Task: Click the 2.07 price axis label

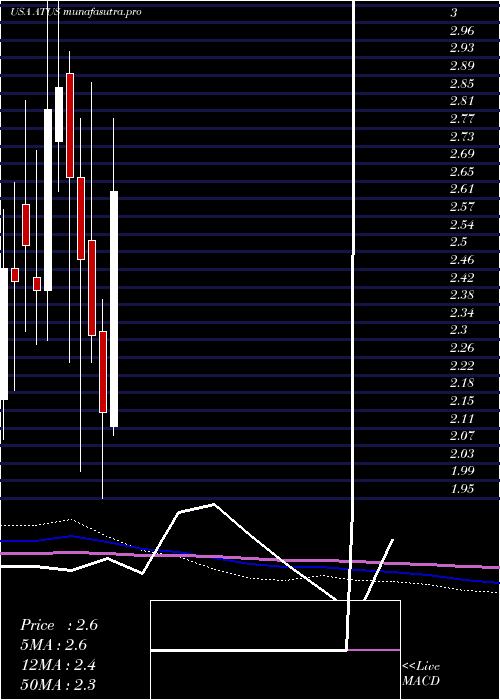Action: click(x=462, y=436)
